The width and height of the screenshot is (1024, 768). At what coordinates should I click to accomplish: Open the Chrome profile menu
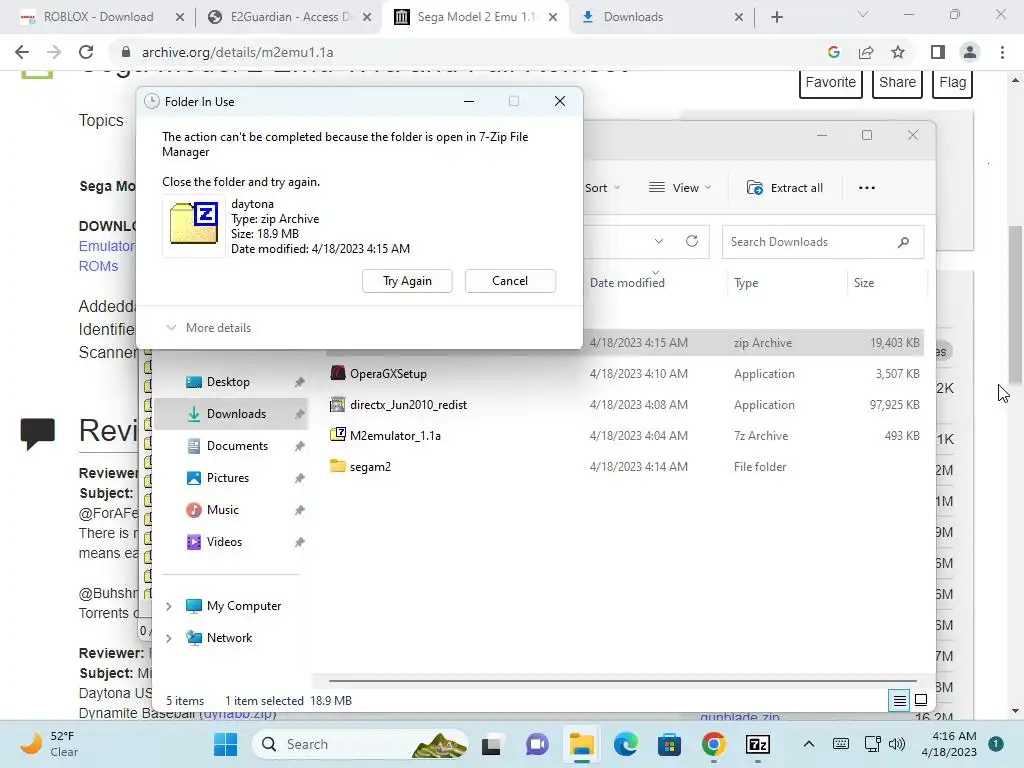[970, 52]
